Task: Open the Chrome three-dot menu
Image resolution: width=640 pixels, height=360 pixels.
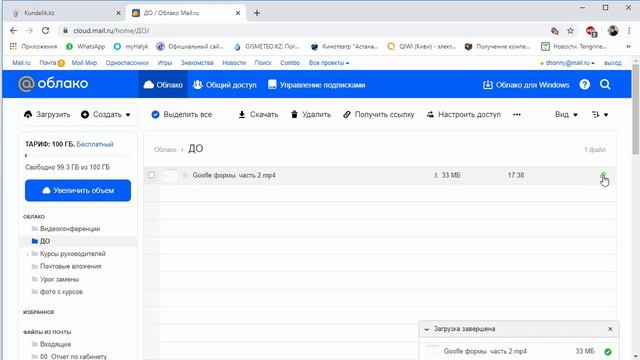Action: pos(629,31)
